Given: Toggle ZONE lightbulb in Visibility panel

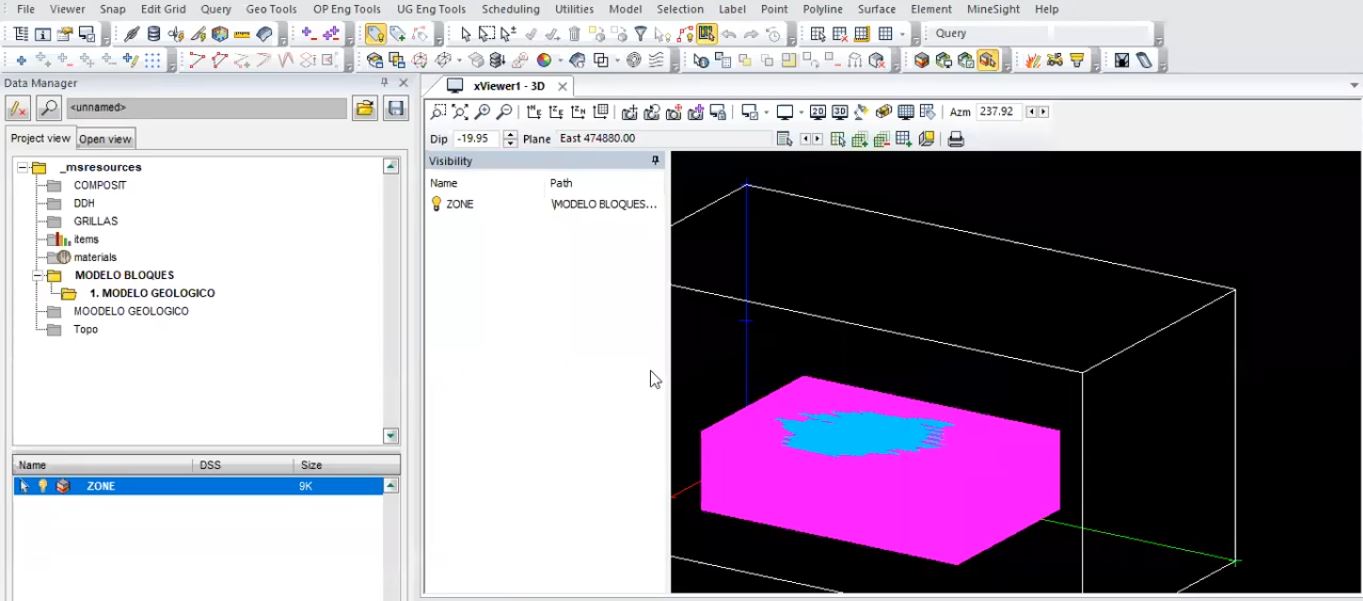Looking at the screenshot, I should (436, 204).
